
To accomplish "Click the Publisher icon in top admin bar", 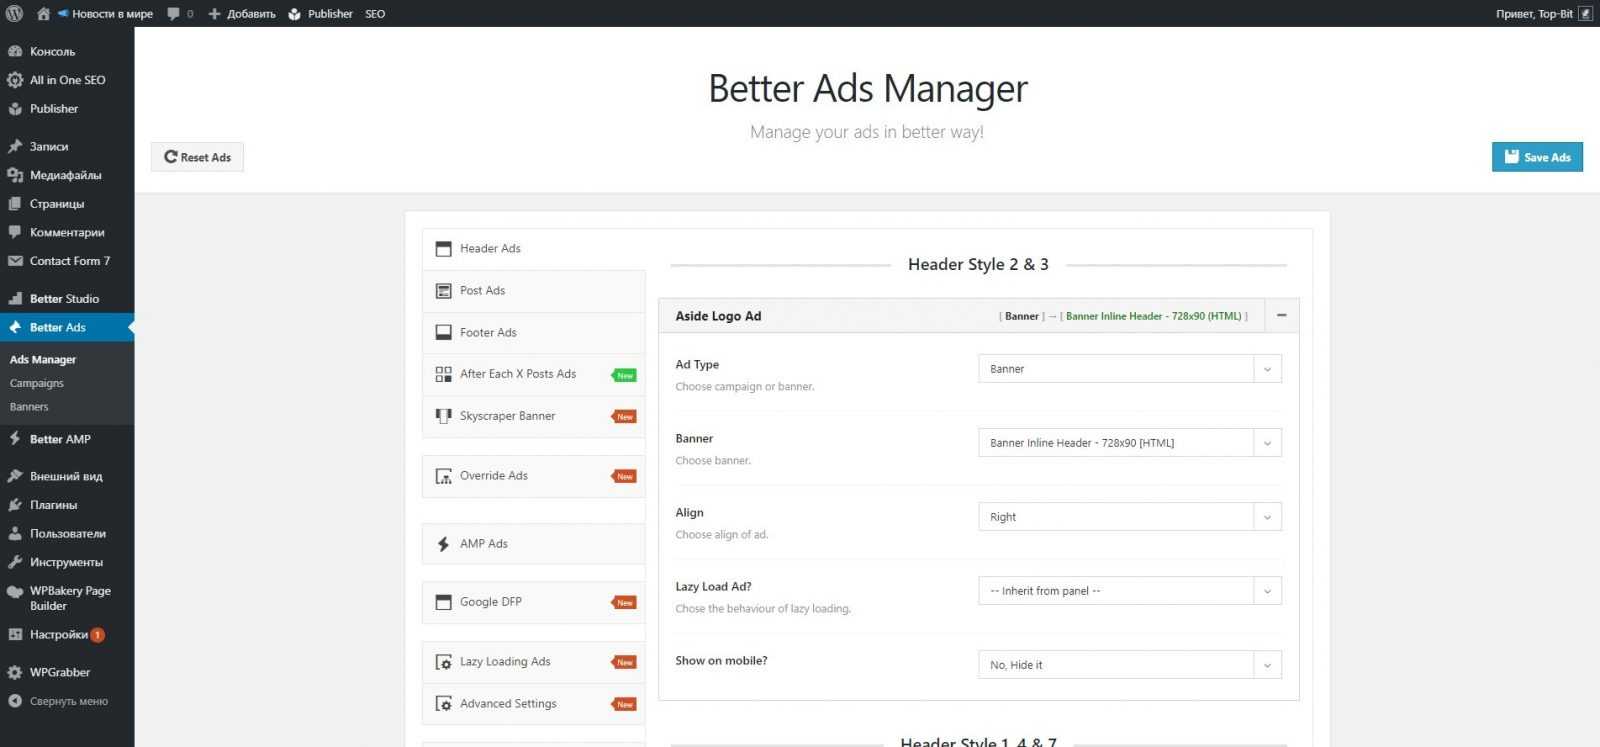I will click(x=295, y=14).
